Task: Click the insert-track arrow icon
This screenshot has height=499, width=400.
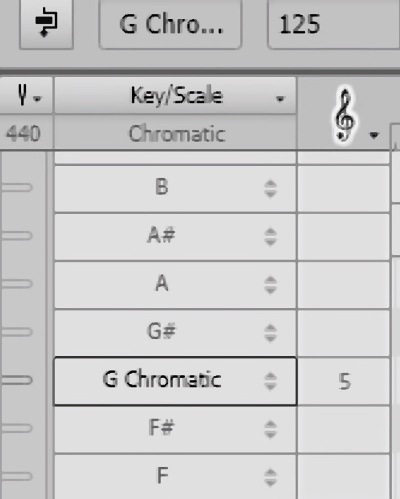Action: (46, 23)
